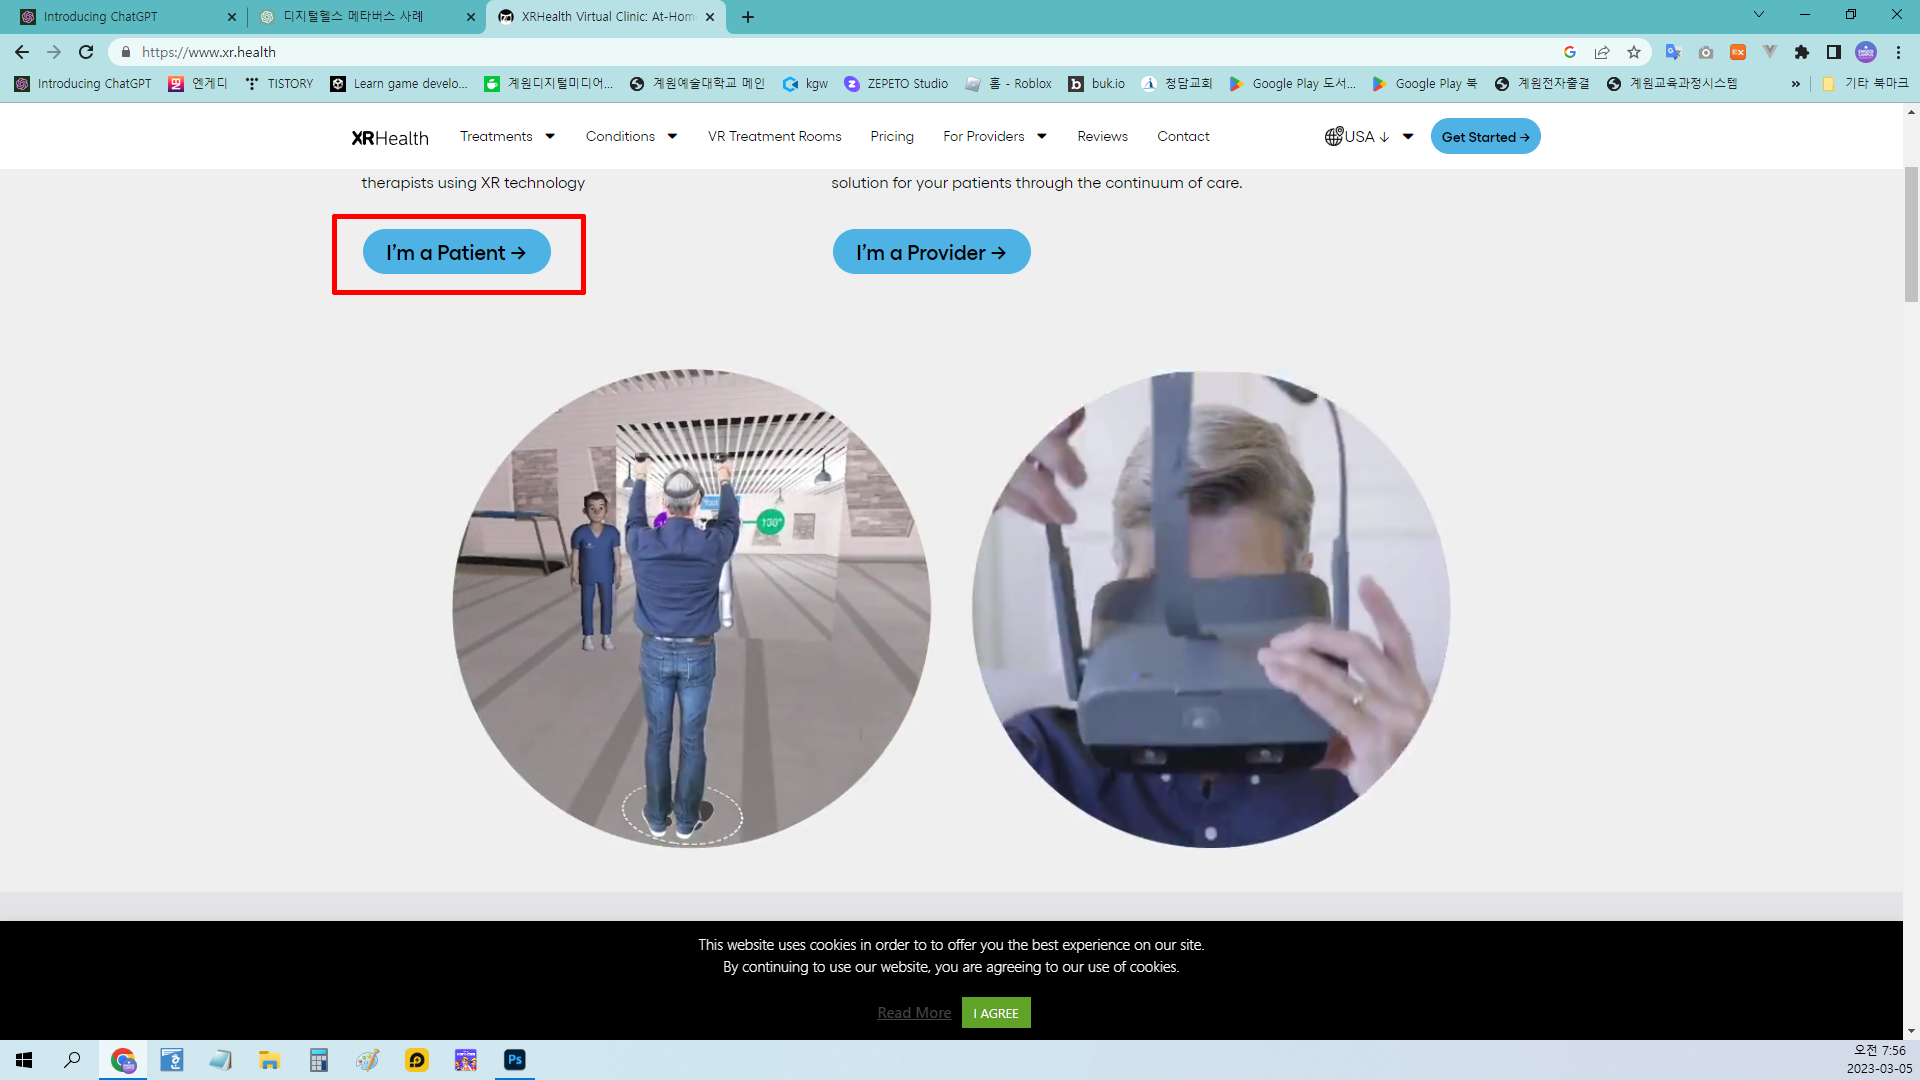Open the Roblox bookmark
This screenshot has height=1080, width=1920.
1009,84
